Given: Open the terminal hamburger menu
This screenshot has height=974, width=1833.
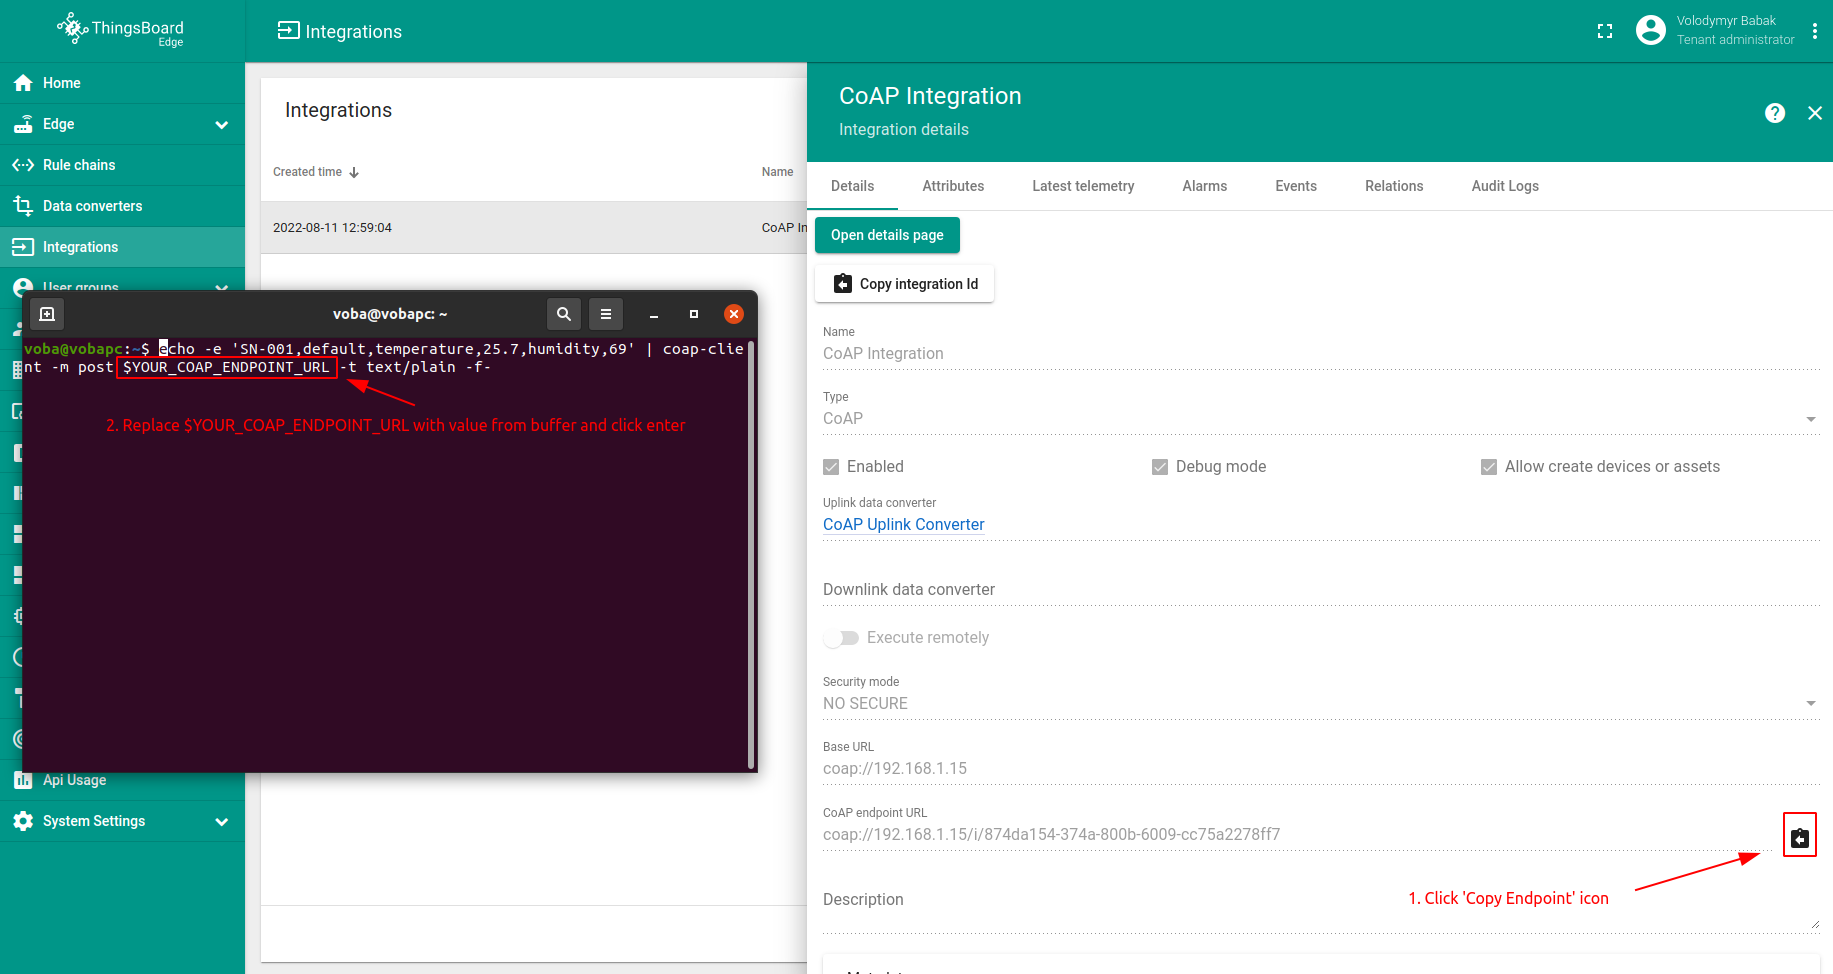Looking at the screenshot, I should 606,314.
